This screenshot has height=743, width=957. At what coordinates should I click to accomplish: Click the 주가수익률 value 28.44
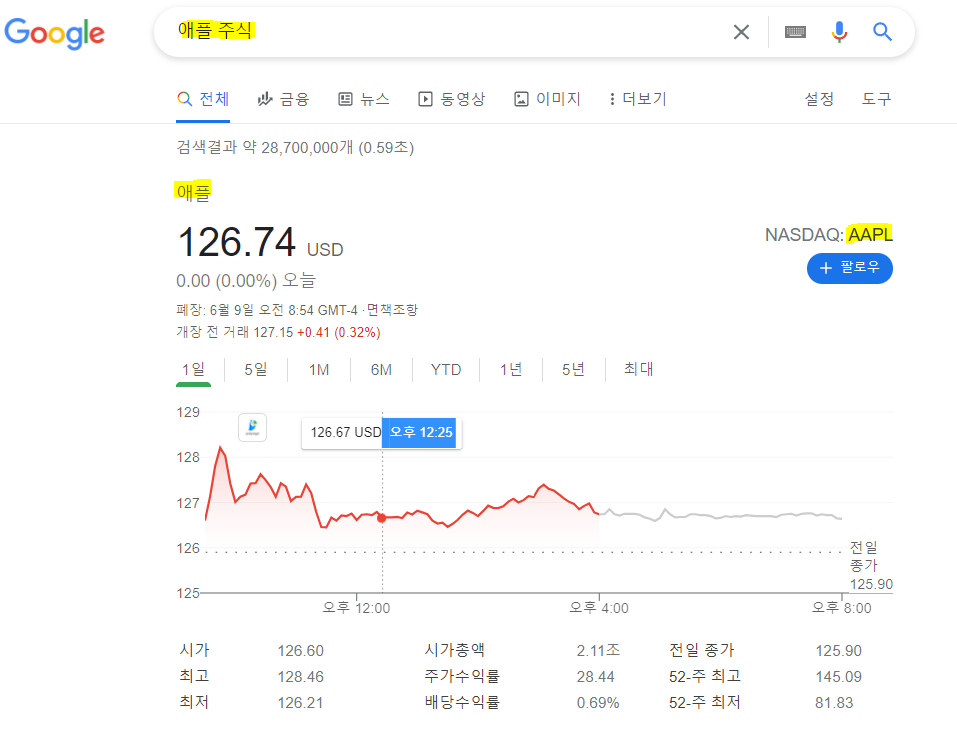595,677
